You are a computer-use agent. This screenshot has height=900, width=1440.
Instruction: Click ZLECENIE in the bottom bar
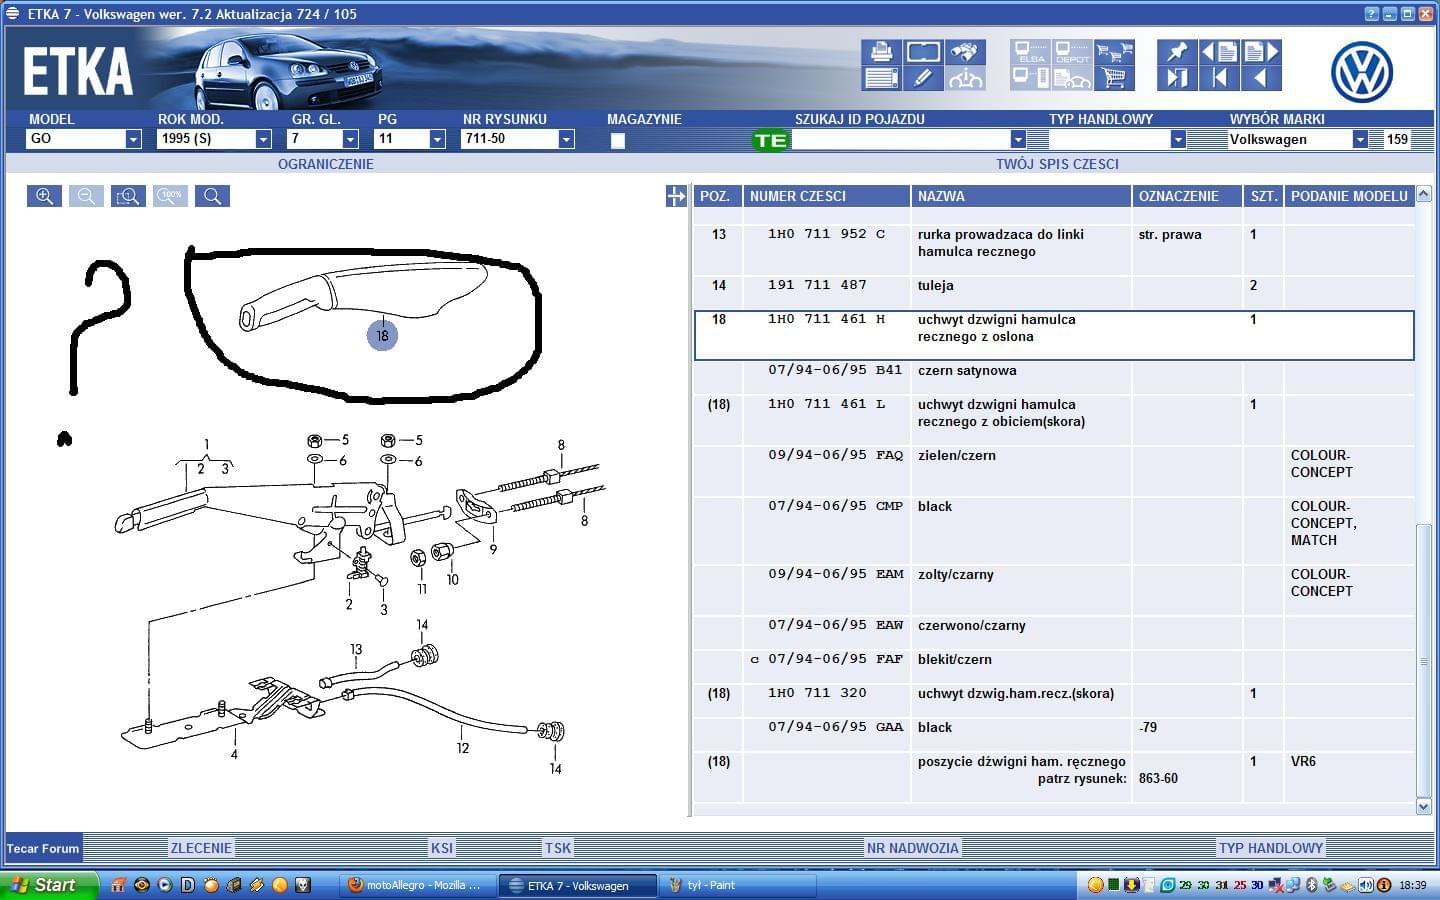pos(201,848)
